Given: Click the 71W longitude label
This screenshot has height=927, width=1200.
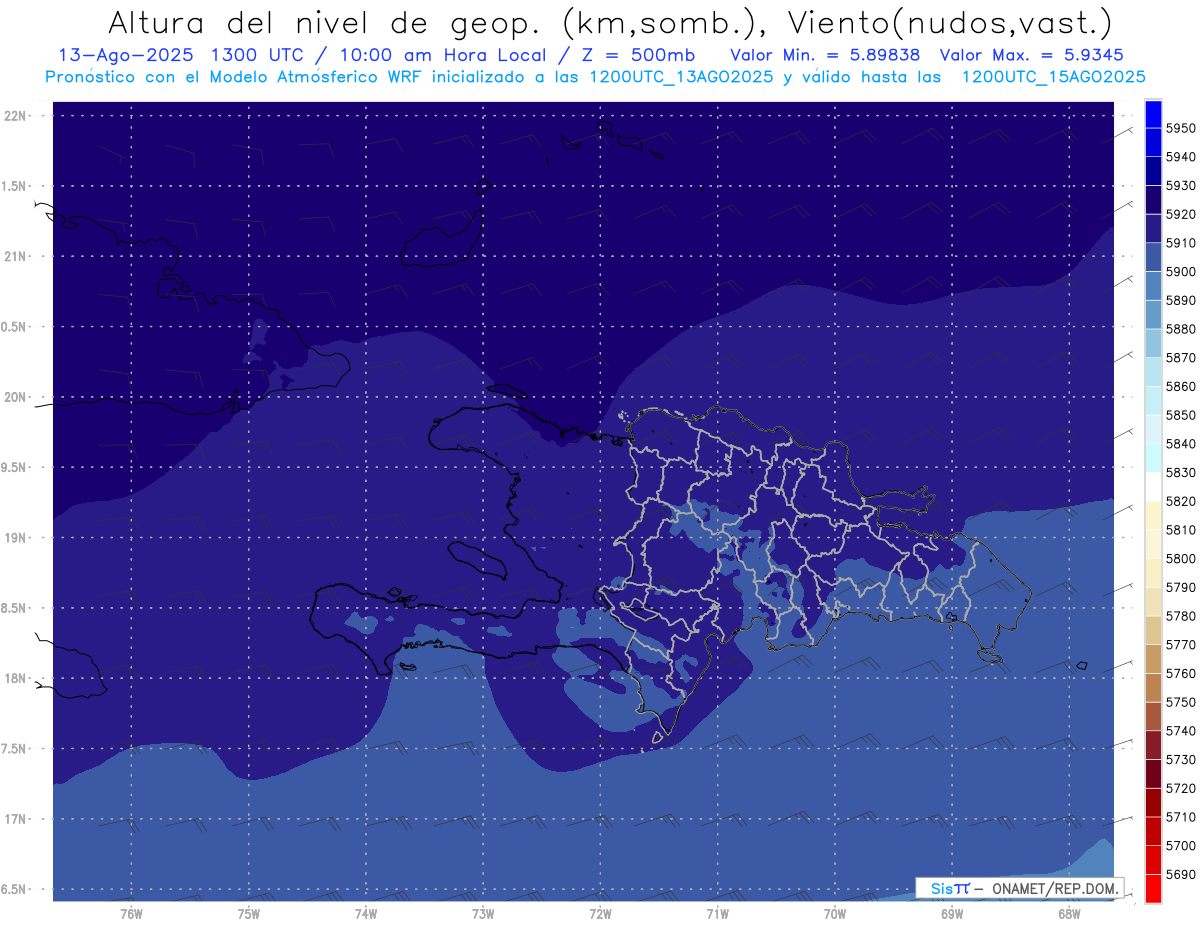Looking at the screenshot, I should [x=717, y=913].
